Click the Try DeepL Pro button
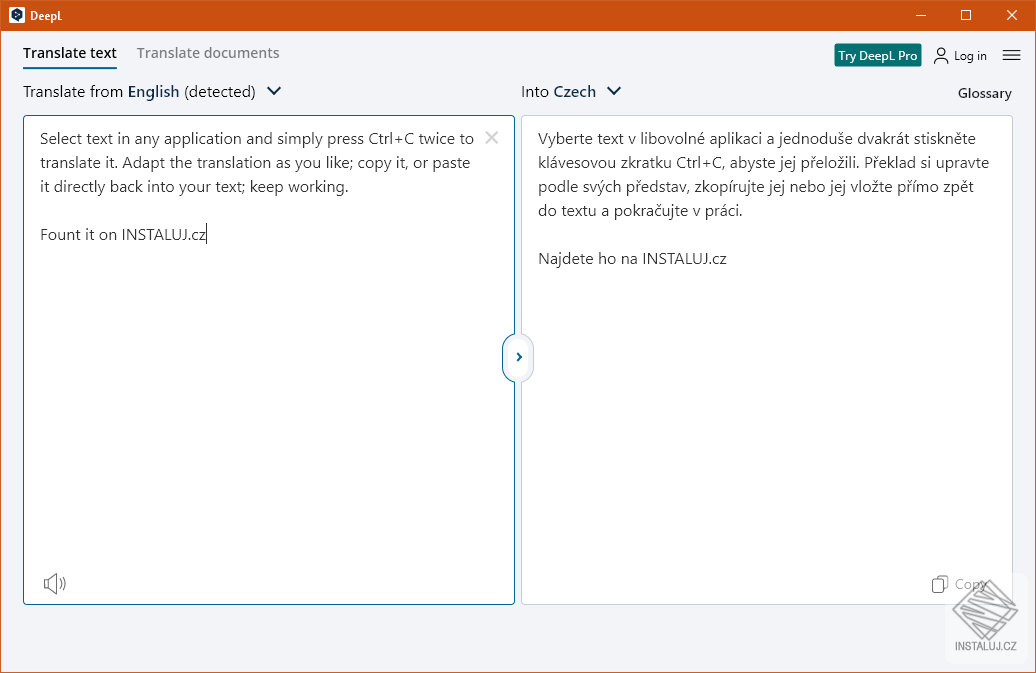The width and height of the screenshot is (1036, 673). pos(877,55)
